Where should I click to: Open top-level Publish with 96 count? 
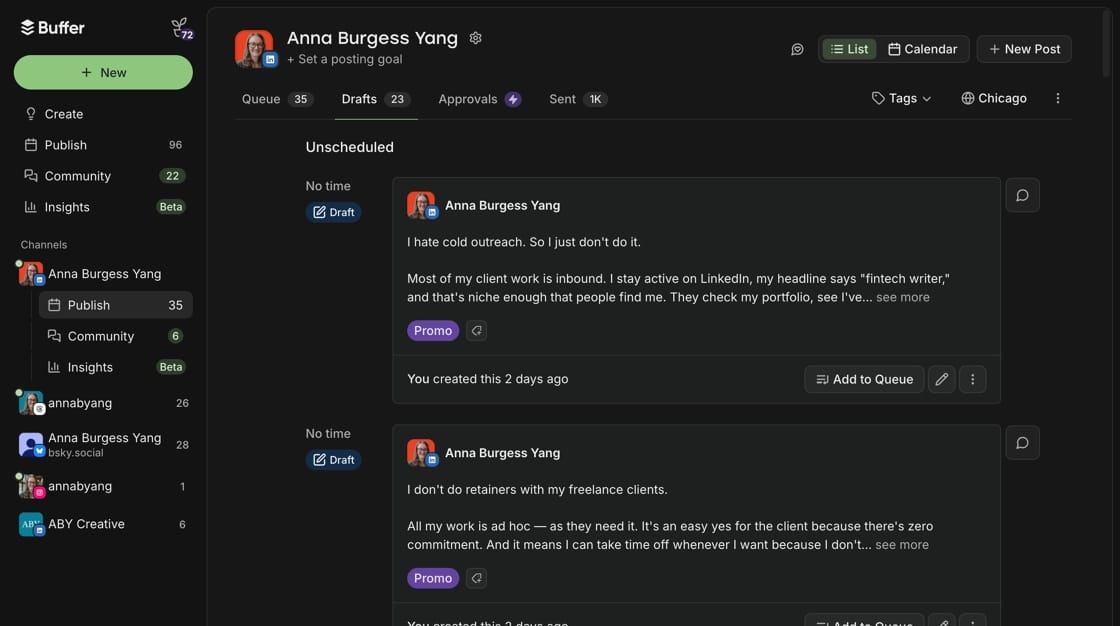click(103, 145)
